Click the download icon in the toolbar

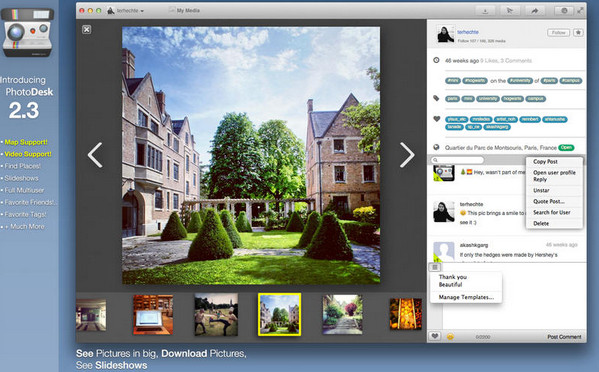(485, 11)
